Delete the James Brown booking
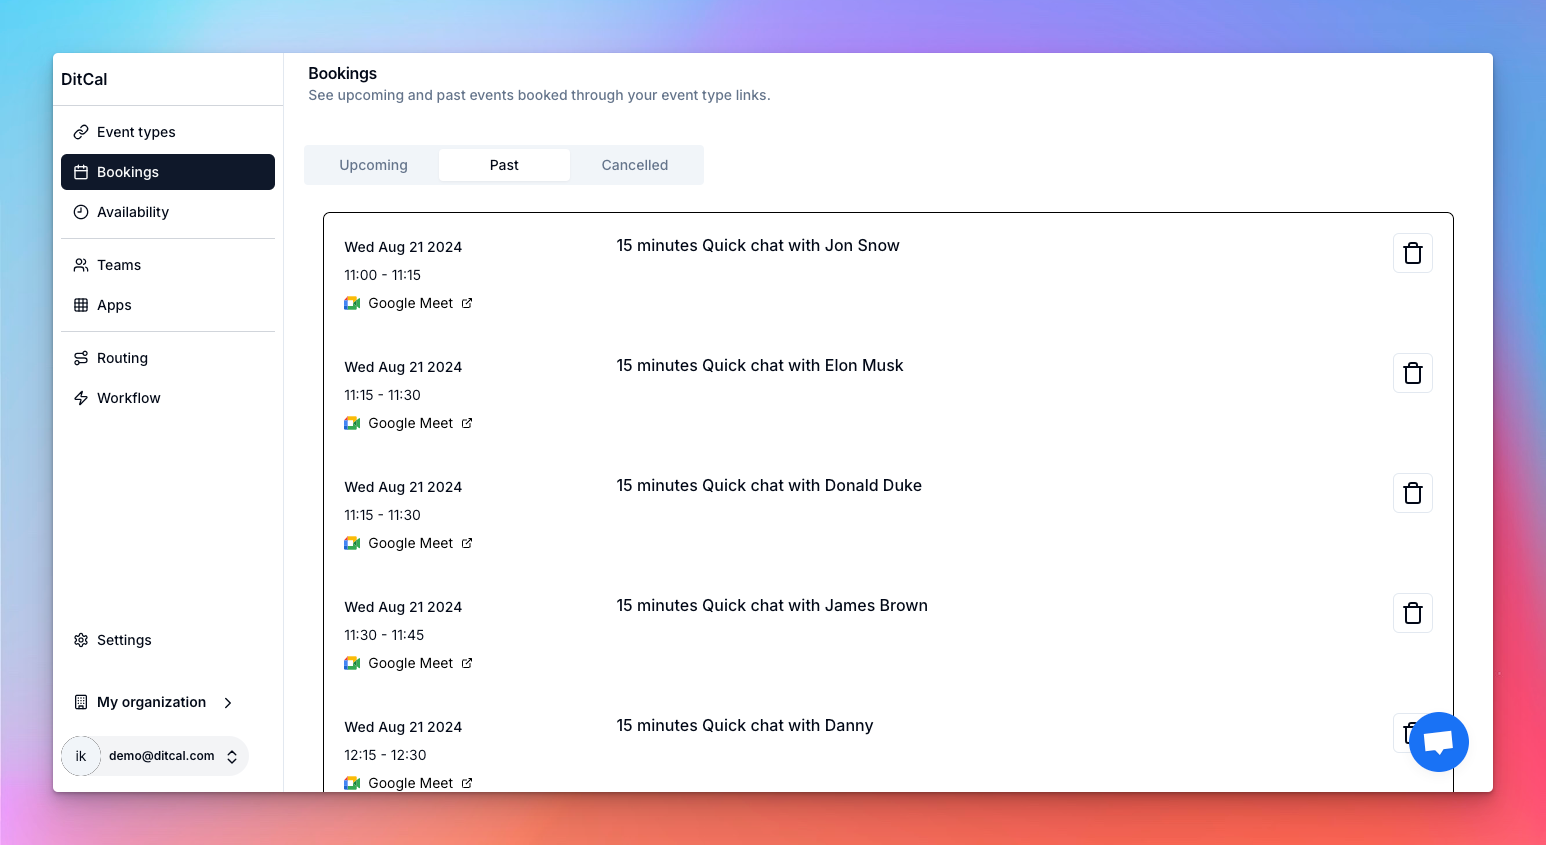1546x845 pixels. [x=1412, y=613]
